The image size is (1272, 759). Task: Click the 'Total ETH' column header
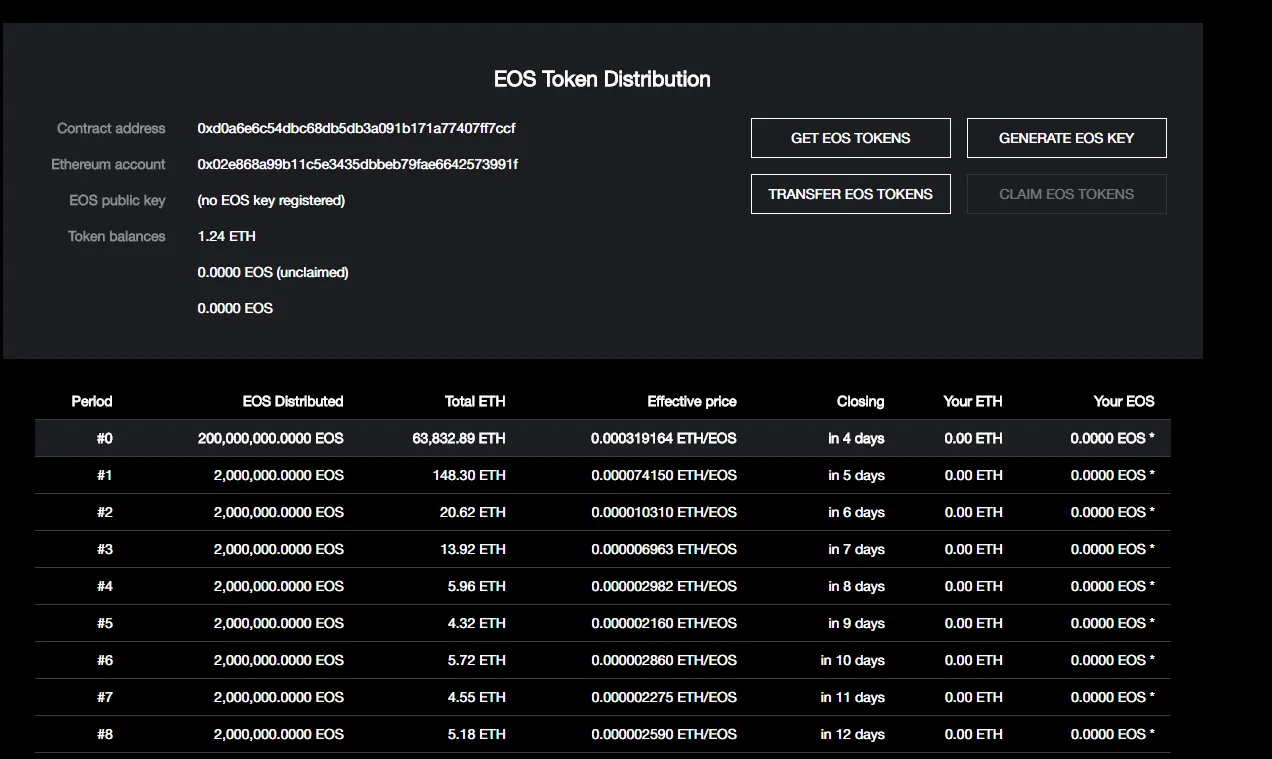[475, 401]
